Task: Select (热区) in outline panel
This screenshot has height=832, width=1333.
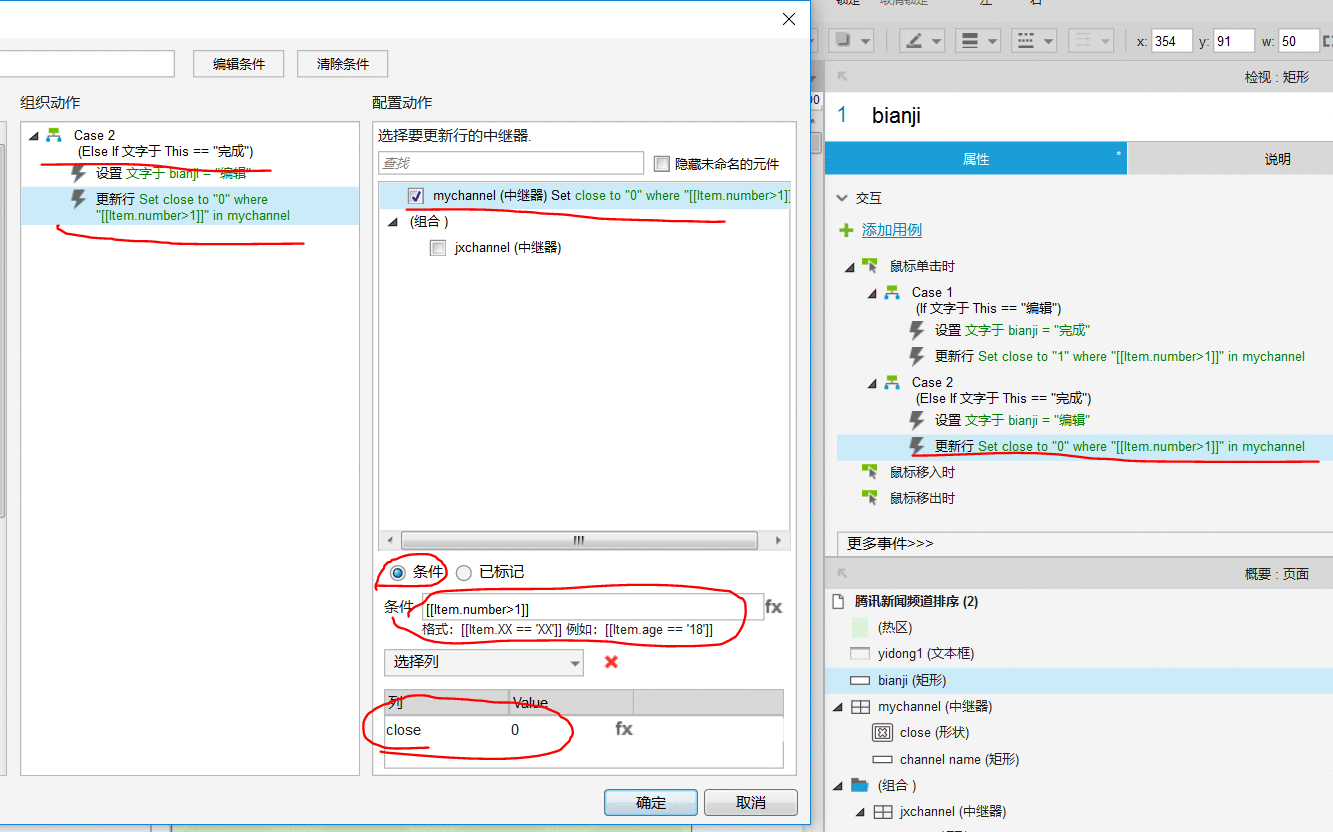Action: tap(895, 628)
